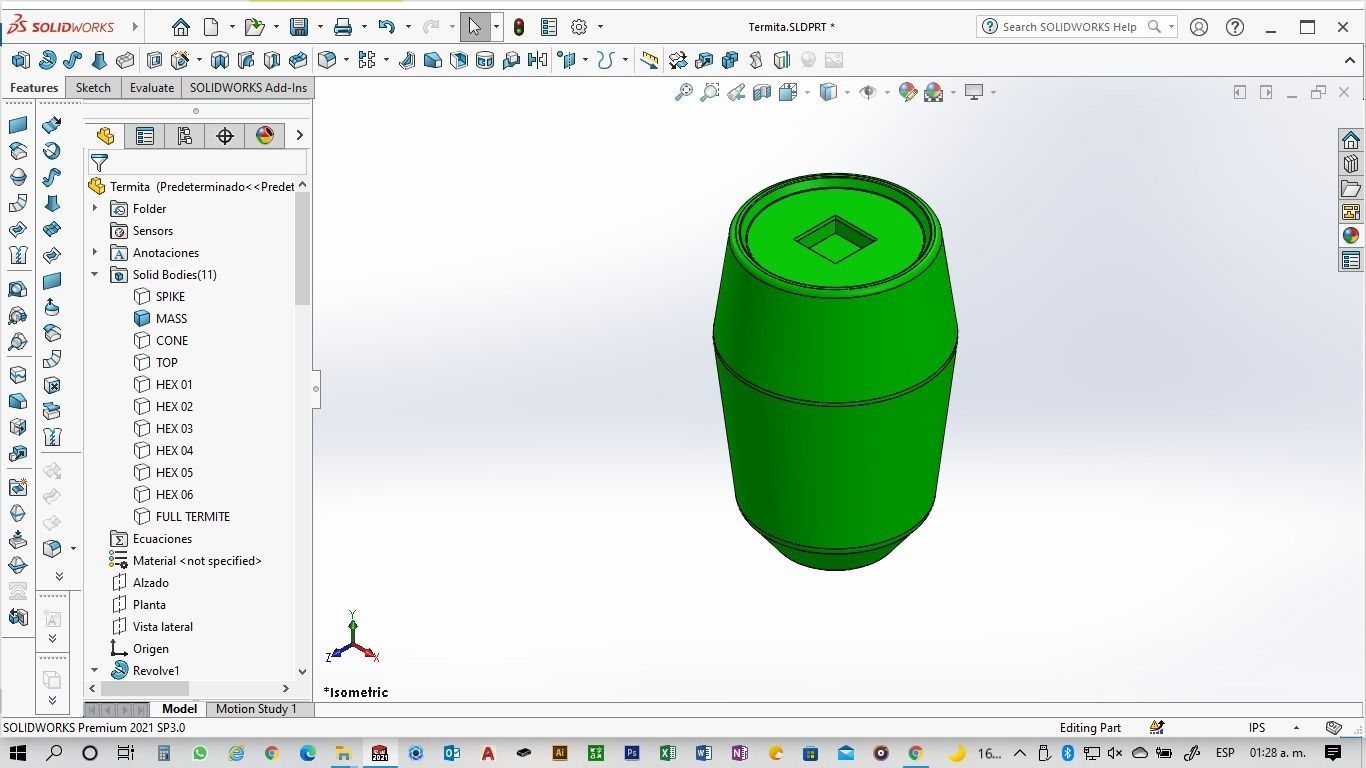The height and width of the screenshot is (768, 1366).
Task: Switch to the Evaluate tab
Action: click(x=152, y=88)
